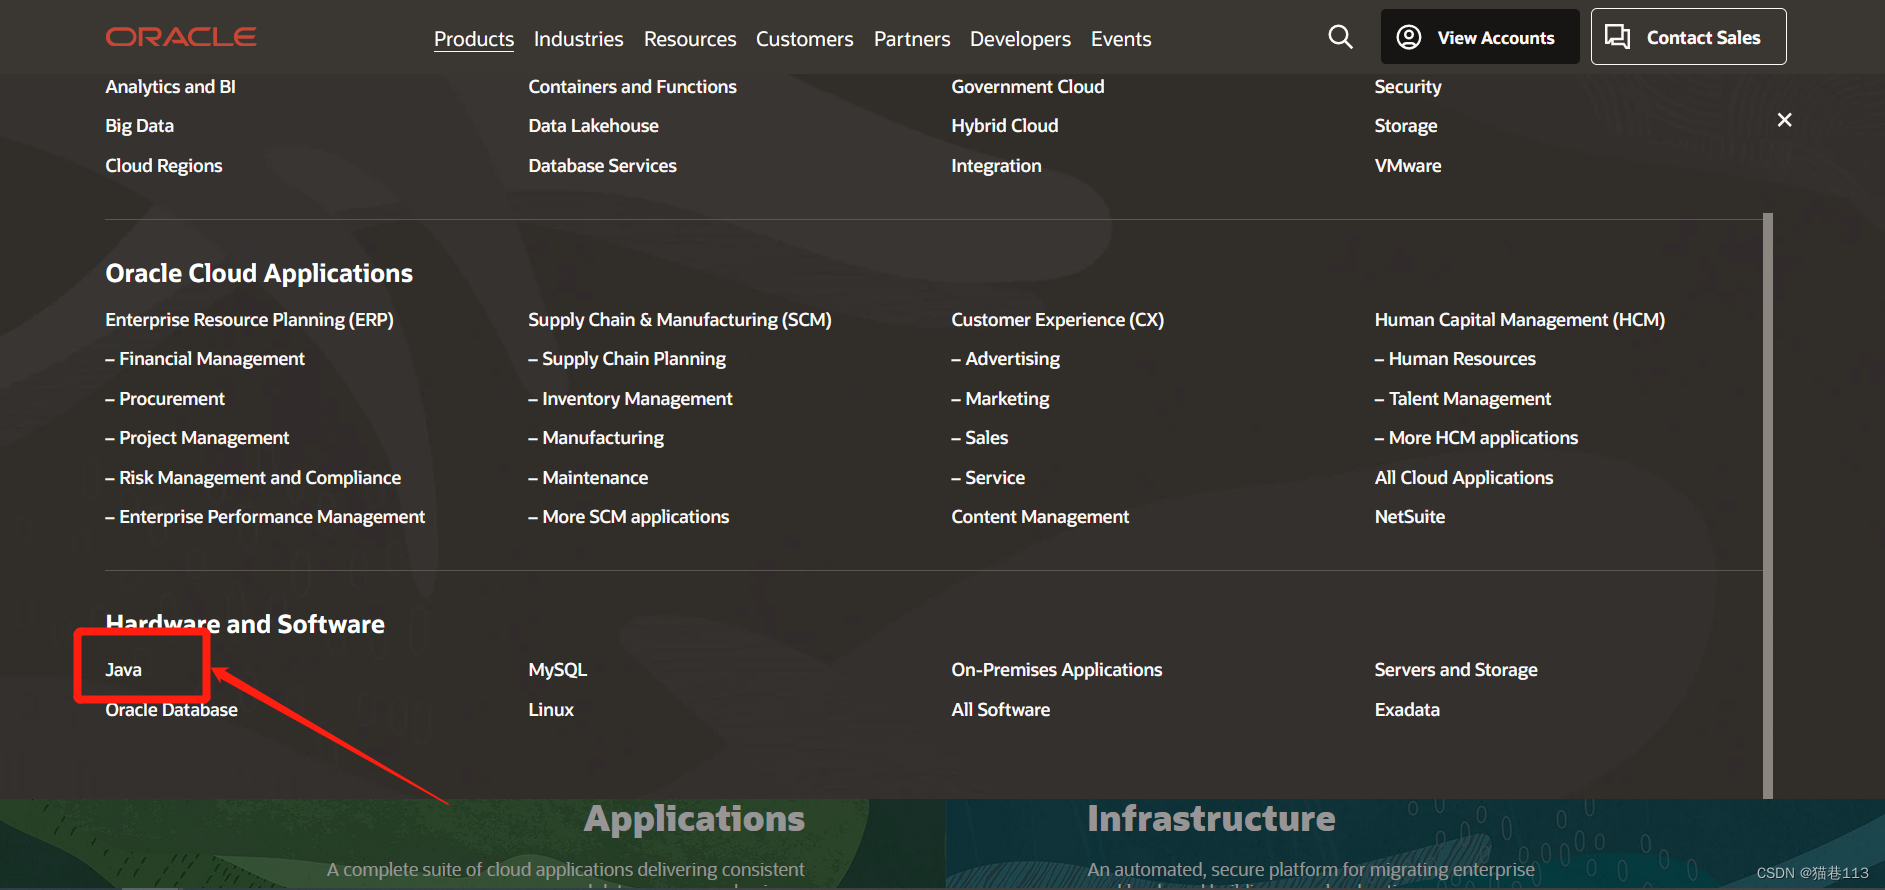Open the Integration link
Image resolution: width=1885 pixels, height=890 pixels.
(997, 166)
